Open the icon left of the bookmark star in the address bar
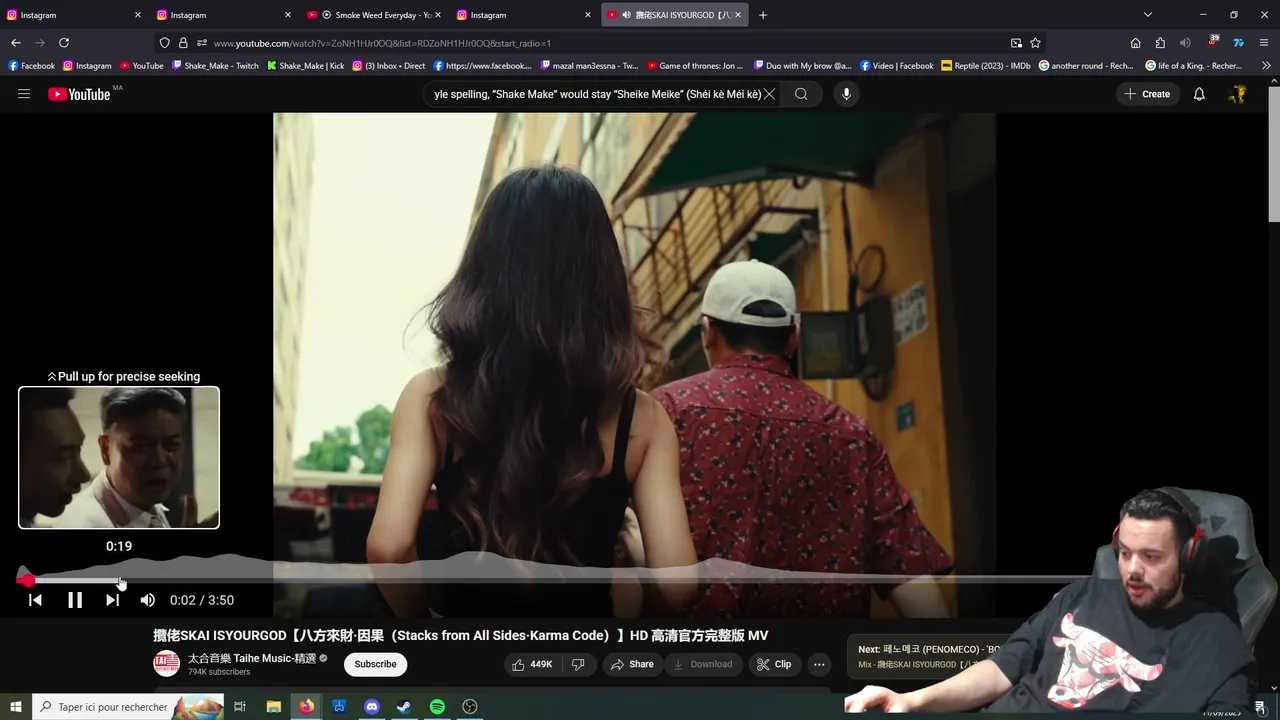Image resolution: width=1280 pixels, height=720 pixels. point(1016,43)
